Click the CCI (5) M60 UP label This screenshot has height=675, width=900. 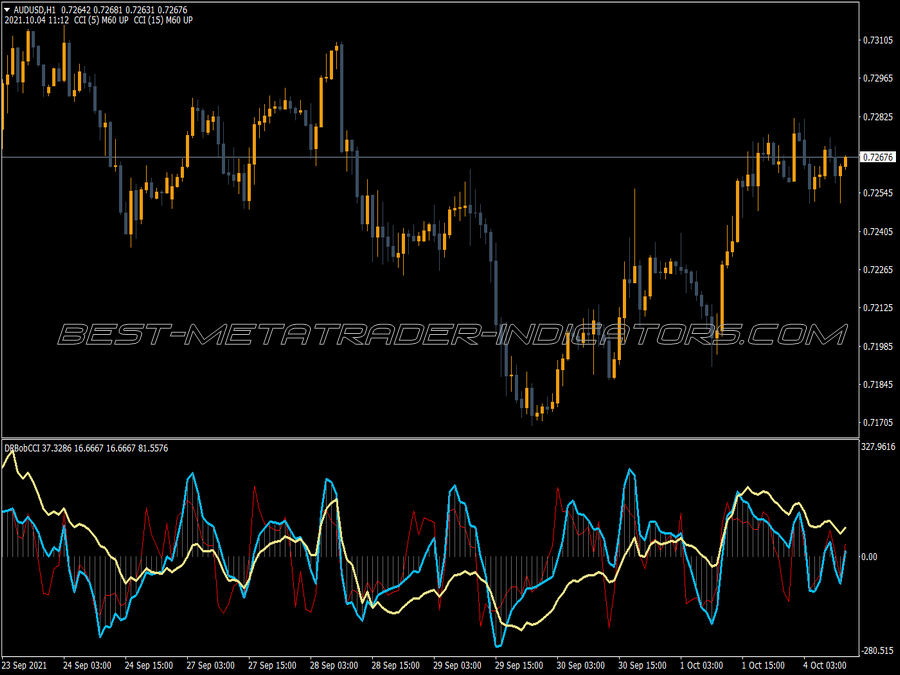[101, 20]
